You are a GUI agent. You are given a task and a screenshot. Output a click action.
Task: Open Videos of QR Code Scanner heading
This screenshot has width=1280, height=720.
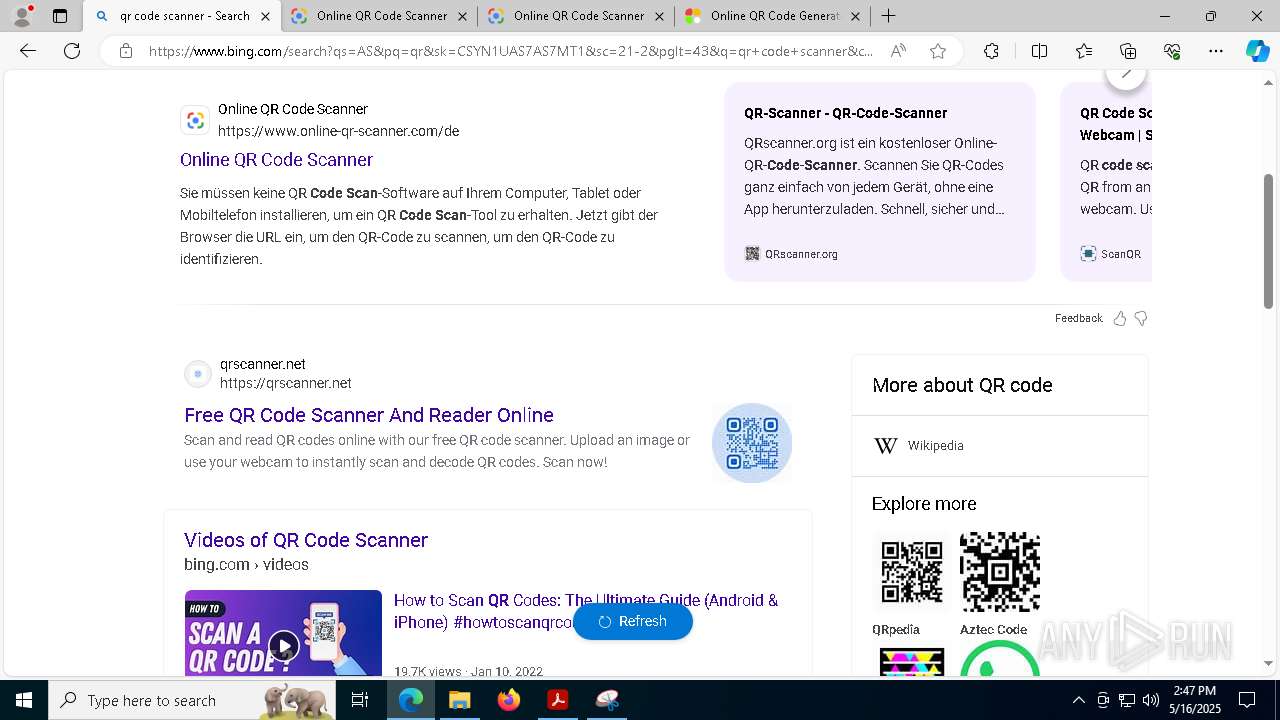(305, 540)
